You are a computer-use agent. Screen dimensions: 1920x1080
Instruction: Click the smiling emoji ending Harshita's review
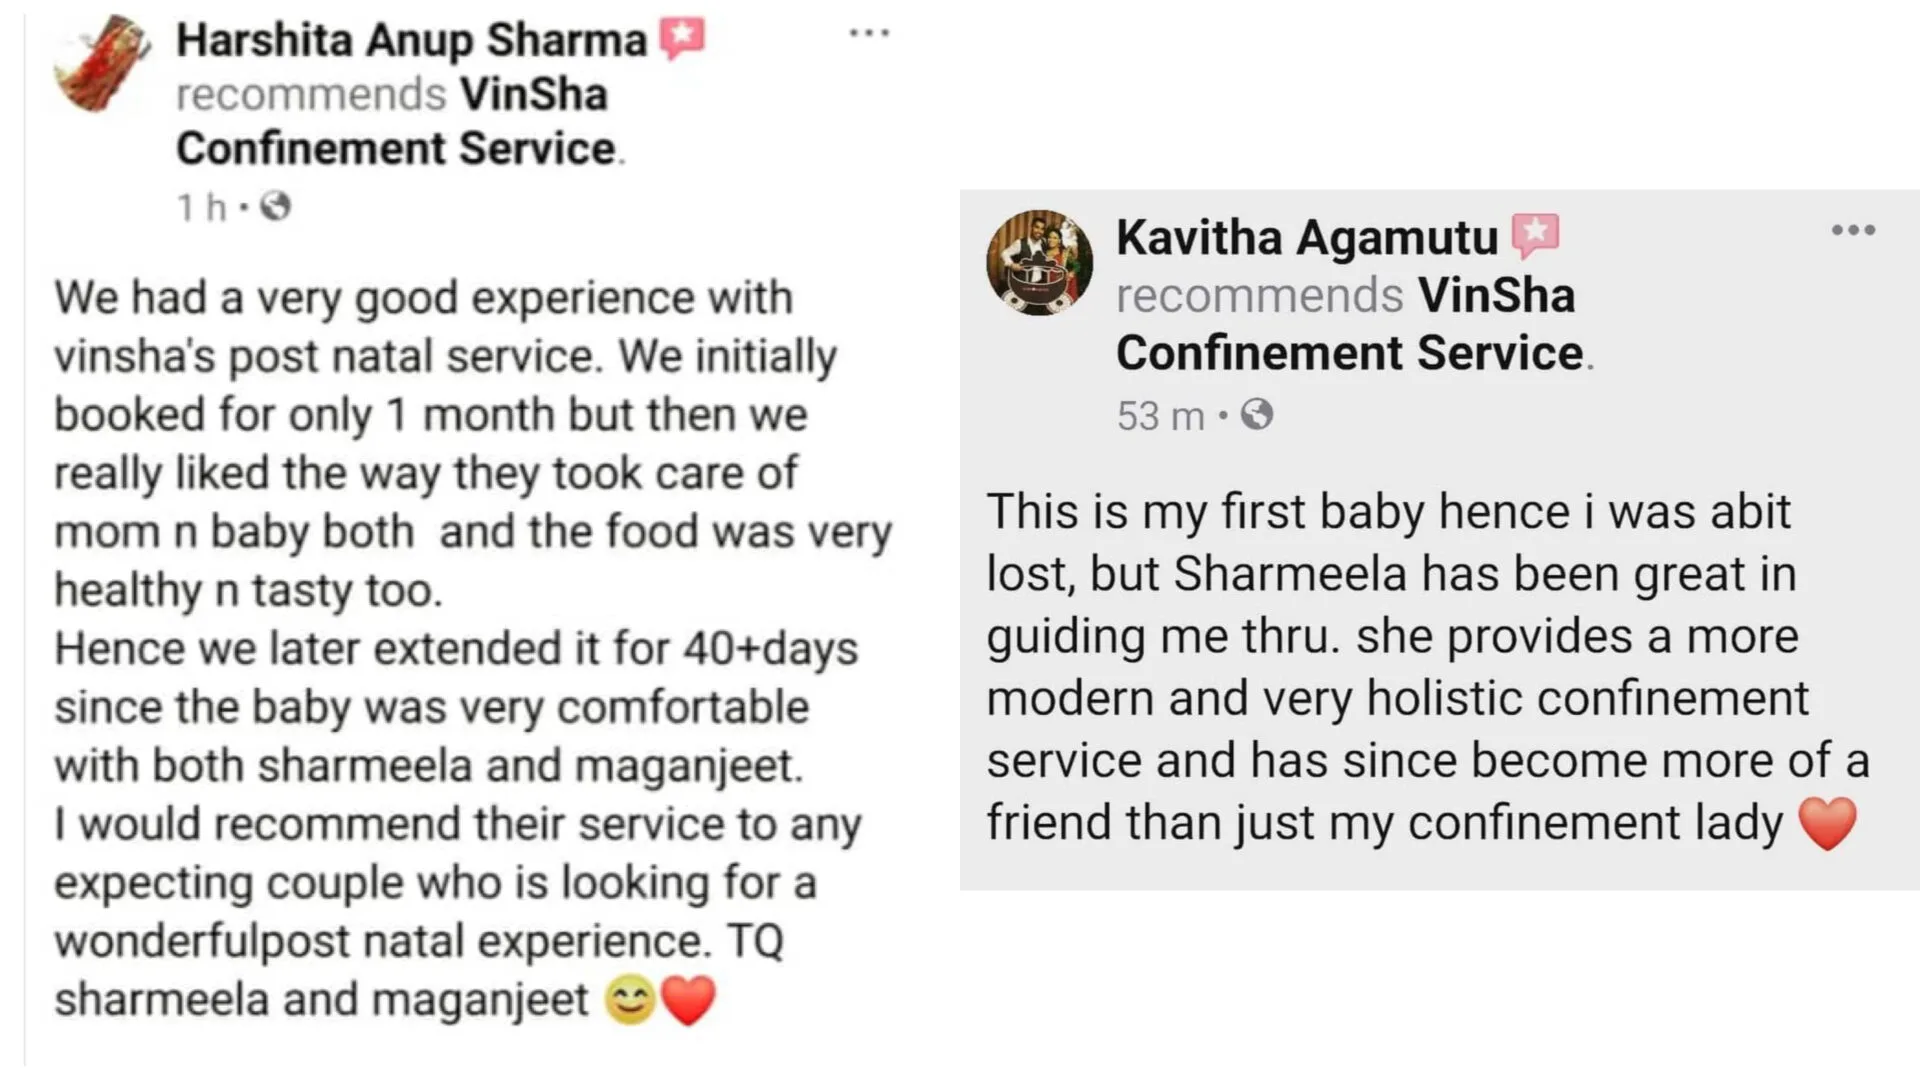(630, 1001)
